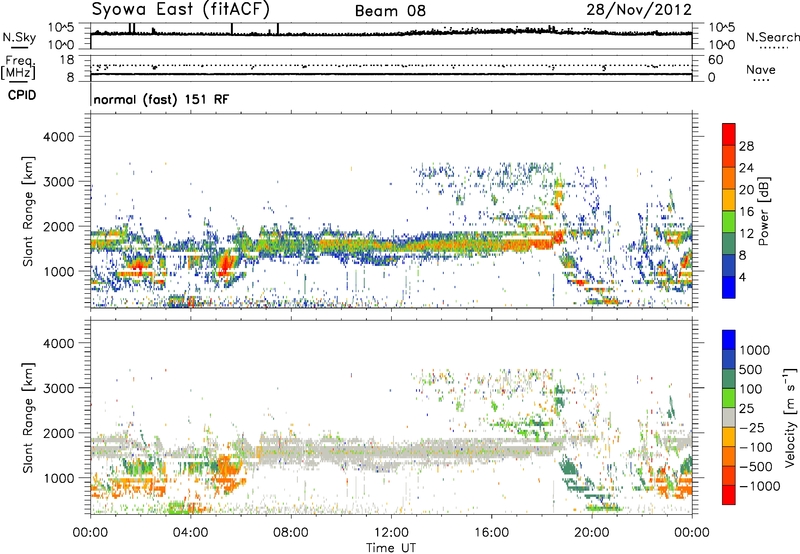
Task: Pick the gray segment of Velocity color bar
Action: [x=729, y=417]
